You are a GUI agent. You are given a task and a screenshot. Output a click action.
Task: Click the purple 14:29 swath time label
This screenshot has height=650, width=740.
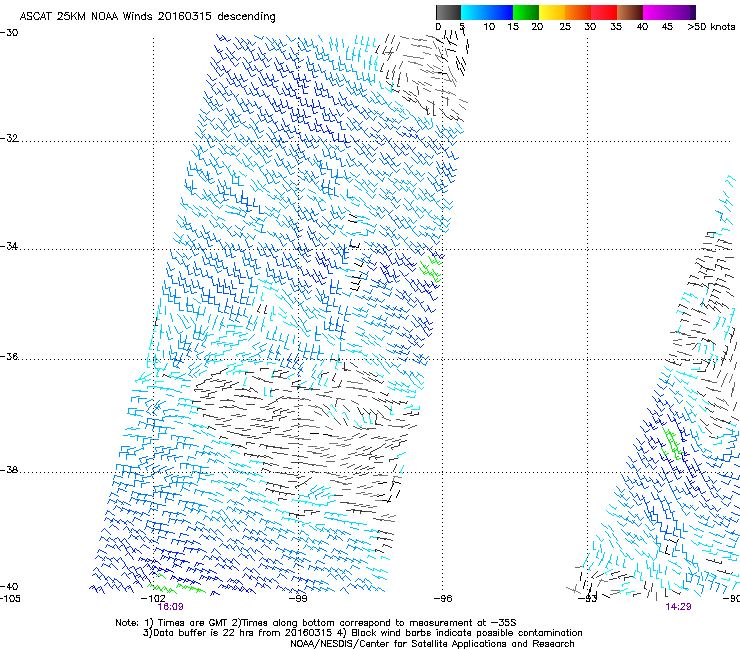click(x=678, y=607)
